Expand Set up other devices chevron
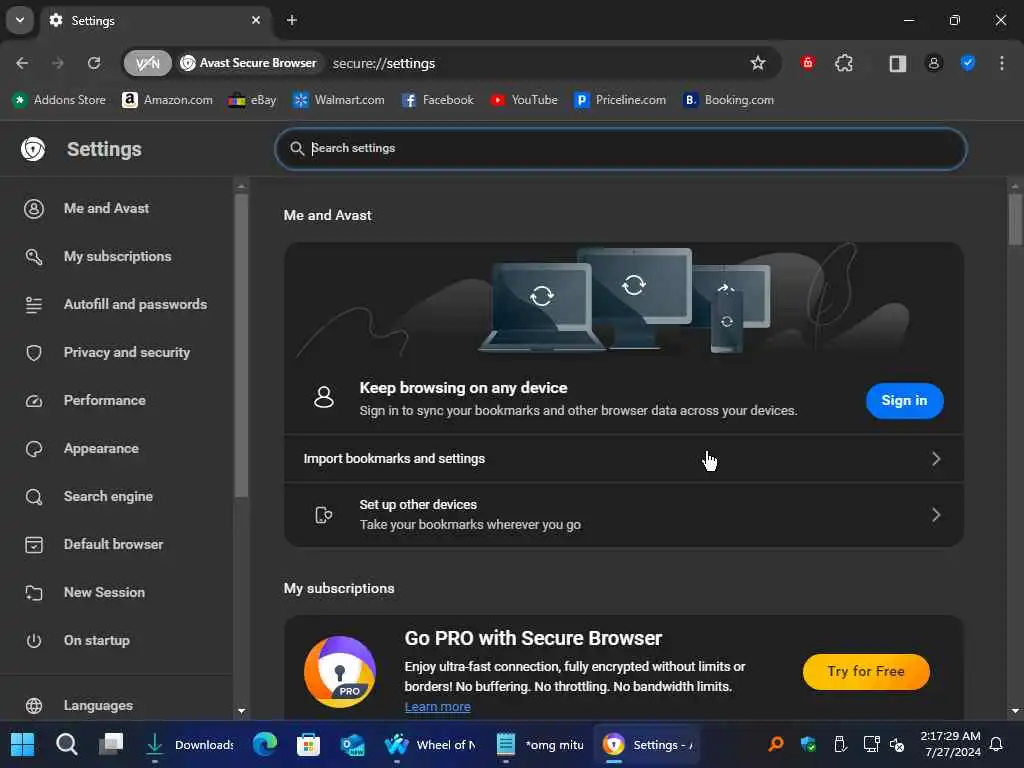The height and width of the screenshot is (768, 1024). pos(936,515)
